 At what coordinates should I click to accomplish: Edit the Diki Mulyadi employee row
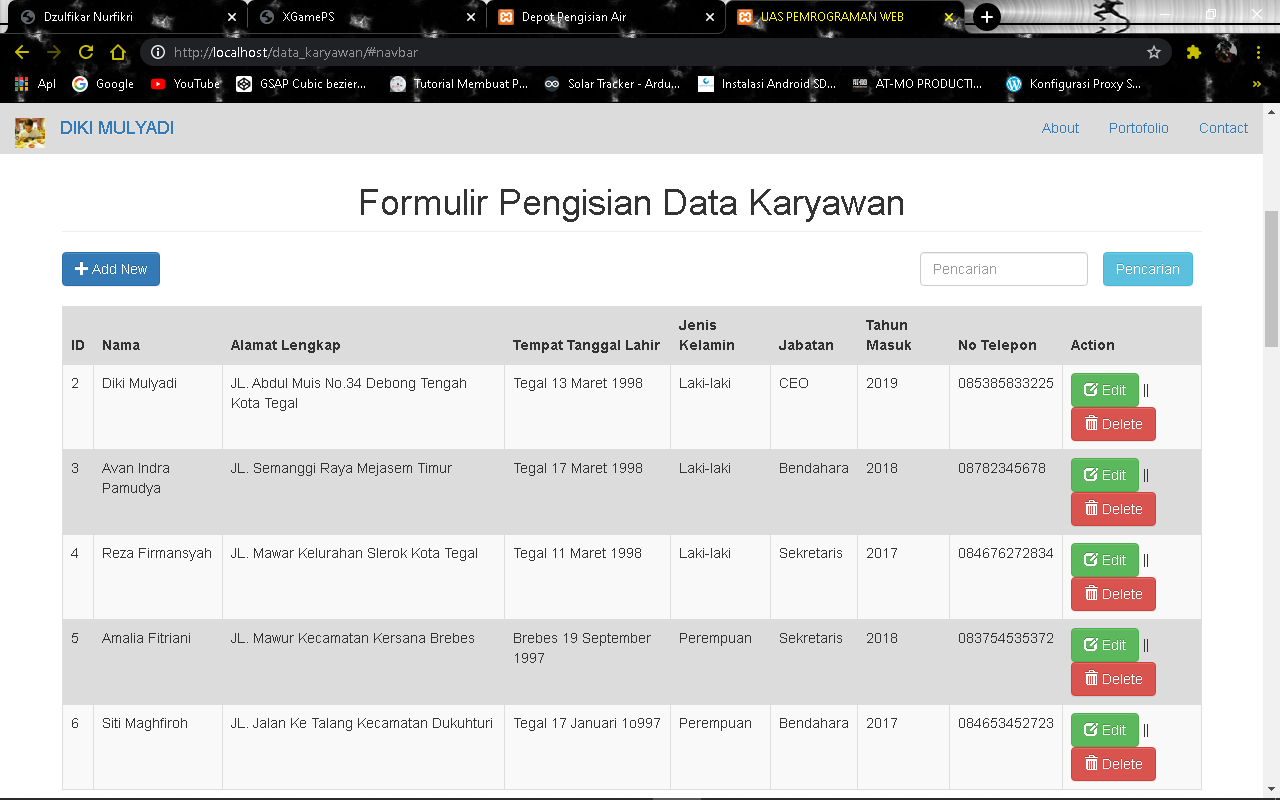pyautogui.click(x=1104, y=390)
